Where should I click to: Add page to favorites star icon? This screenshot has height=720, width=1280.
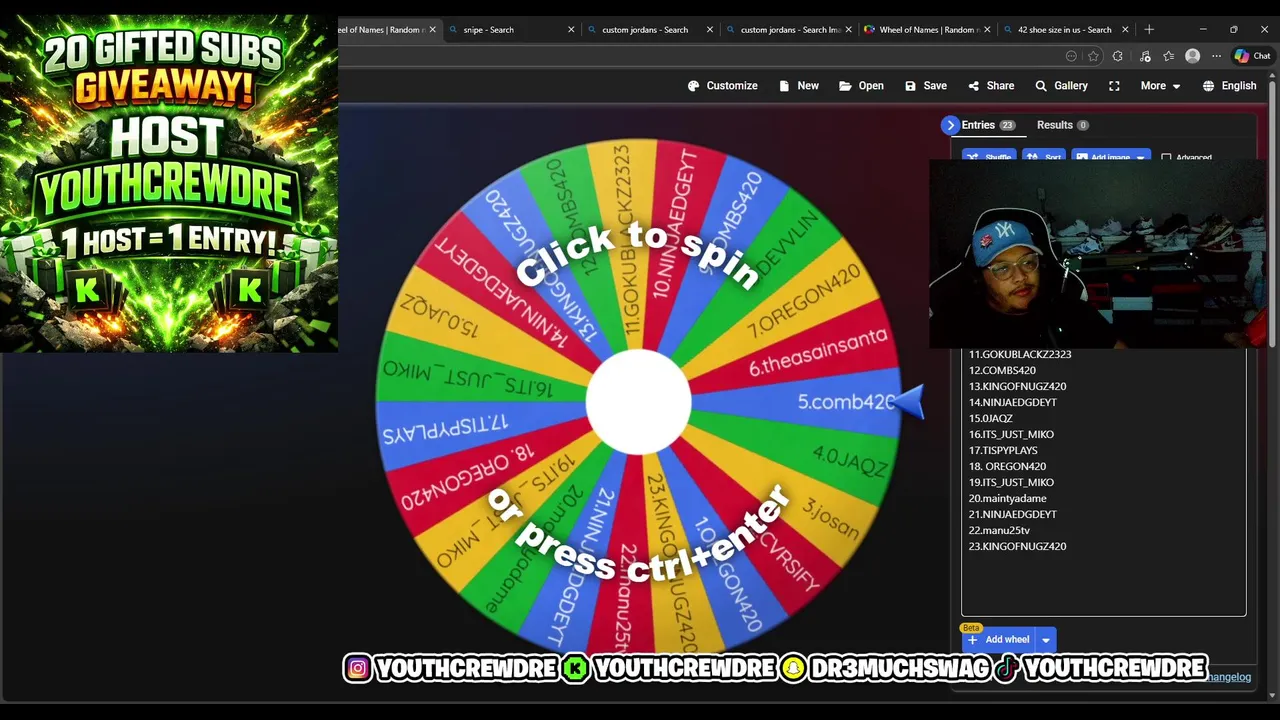pyautogui.click(x=1094, y=56)
